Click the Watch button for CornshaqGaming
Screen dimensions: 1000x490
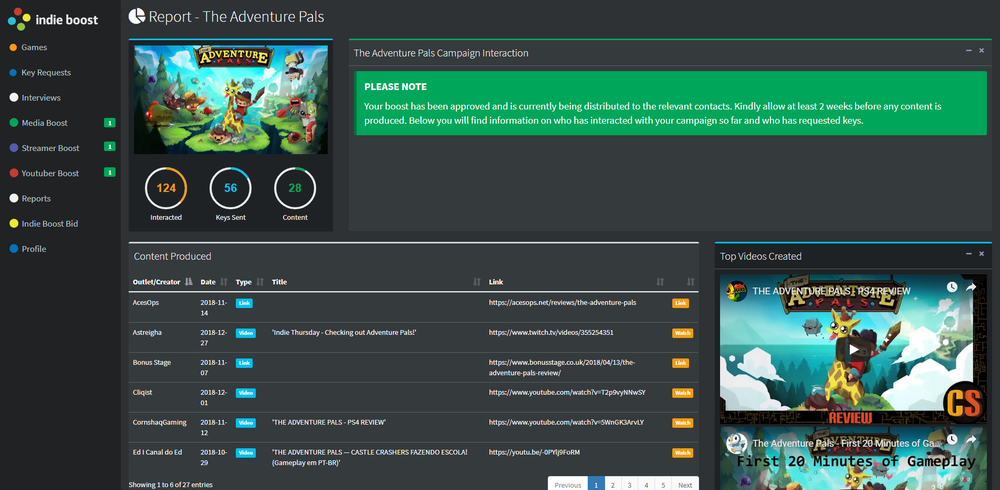(682, 423)
